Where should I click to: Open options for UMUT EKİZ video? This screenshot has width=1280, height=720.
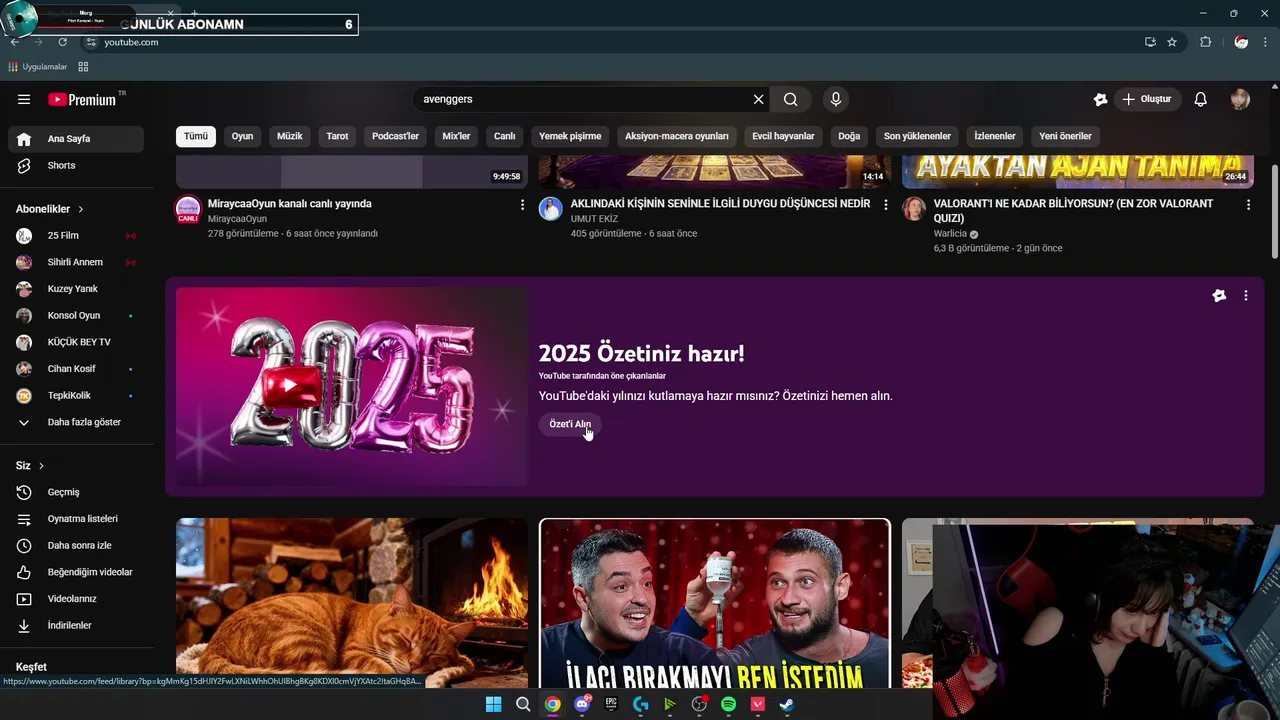(x=885, y=204)
